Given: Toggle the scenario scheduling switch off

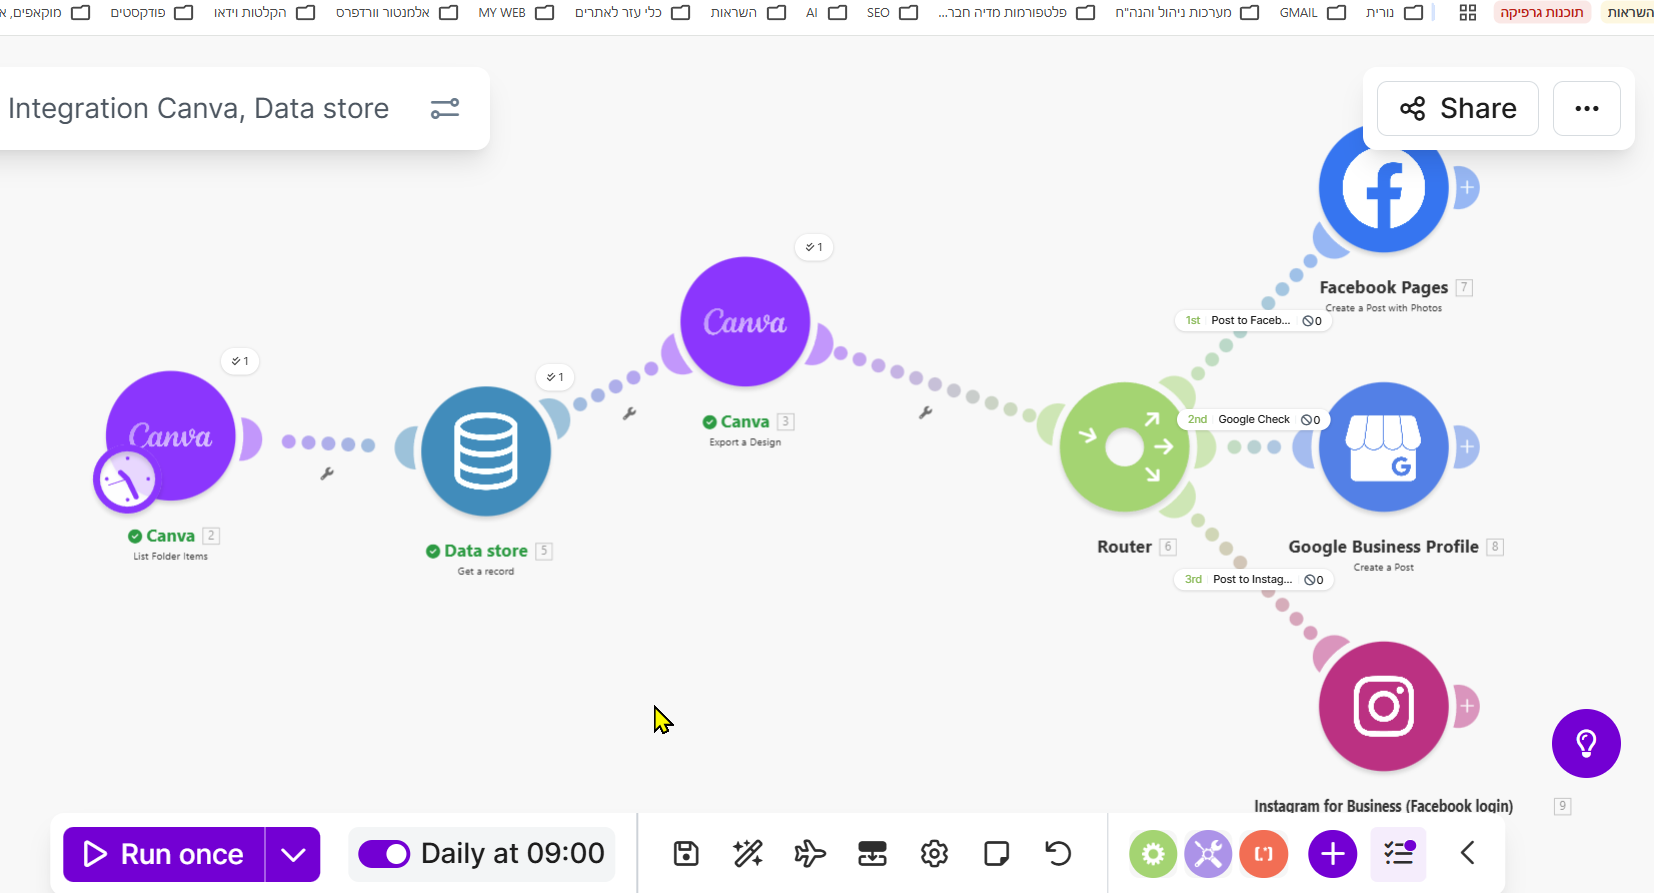Looking at the screenshot, I should tap(384, 854).
